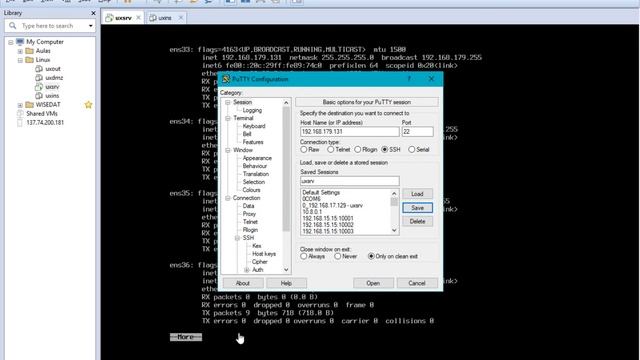Select the Rlogin connection type radio

tap(358, 150)
